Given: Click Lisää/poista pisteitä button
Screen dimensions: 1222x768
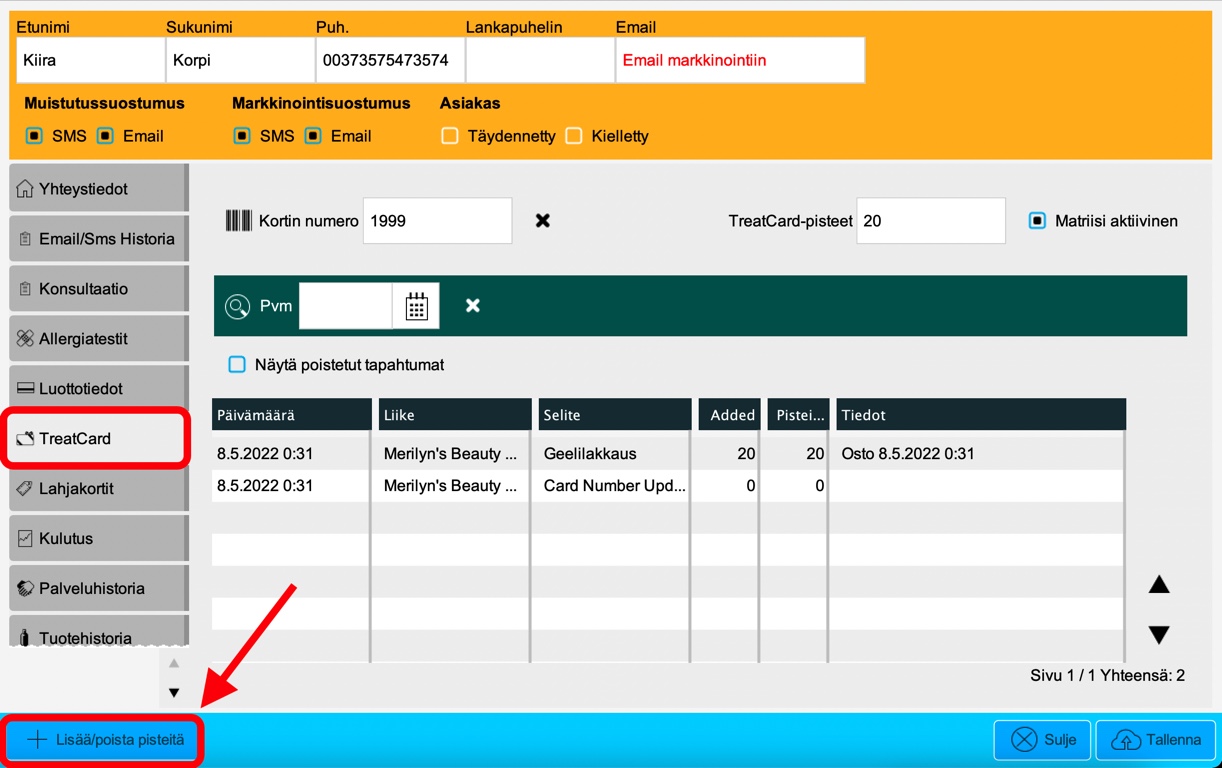Looking at the screenshot, I should [103, 740].
